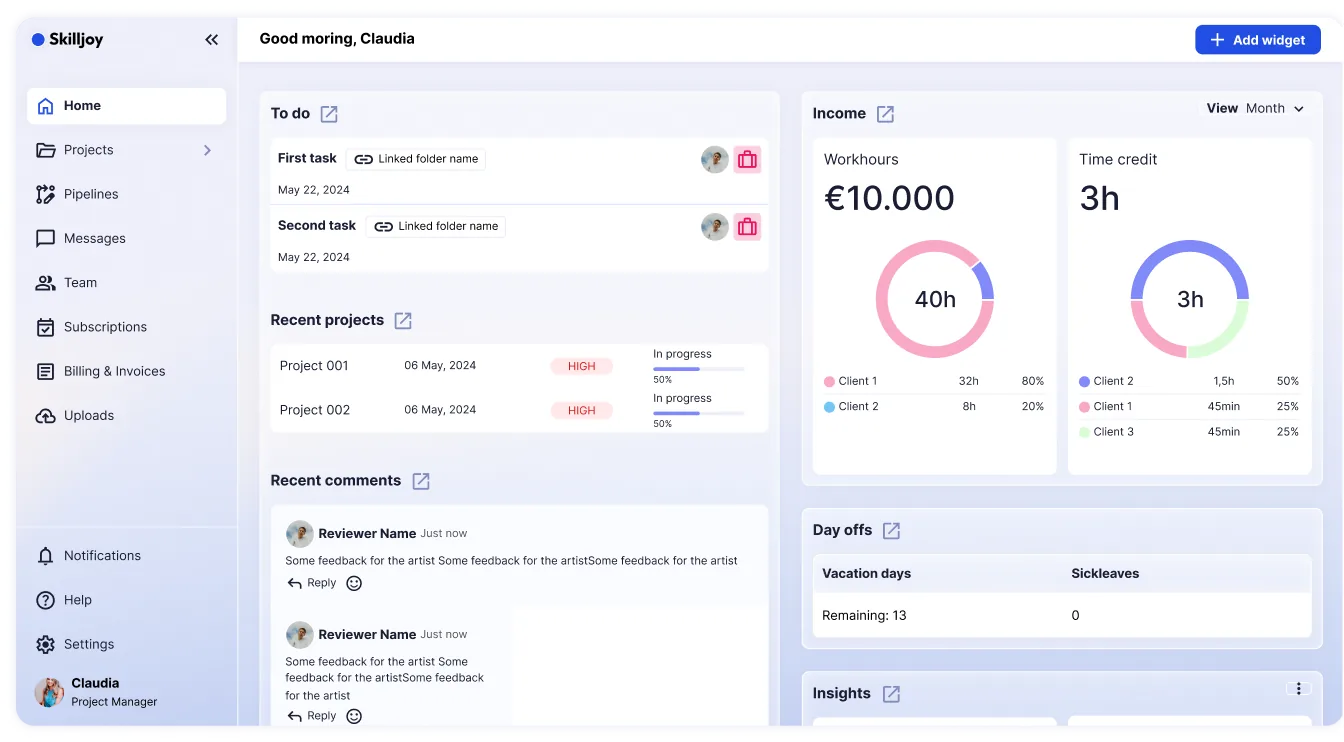Open Recent comments expand icon

click(x=421, y=481)
